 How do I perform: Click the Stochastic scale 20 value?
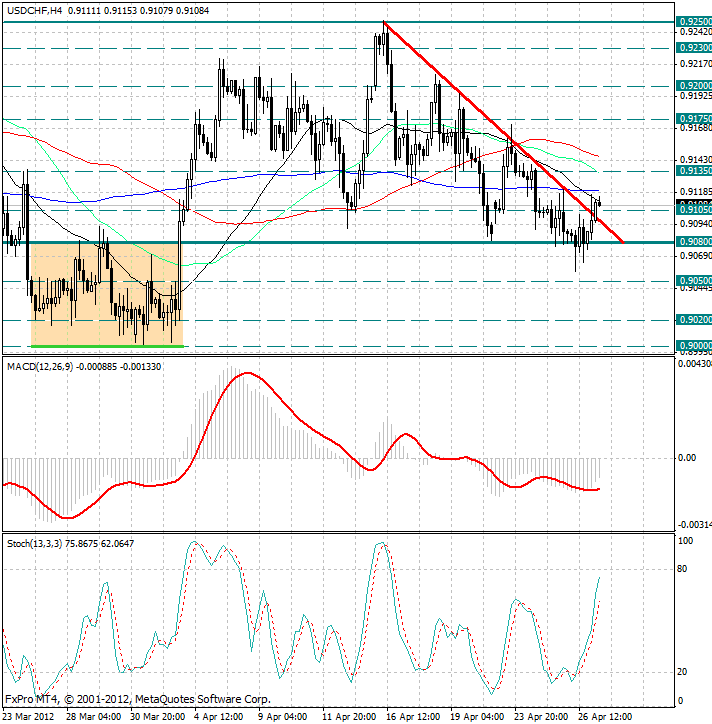[682, 672]
